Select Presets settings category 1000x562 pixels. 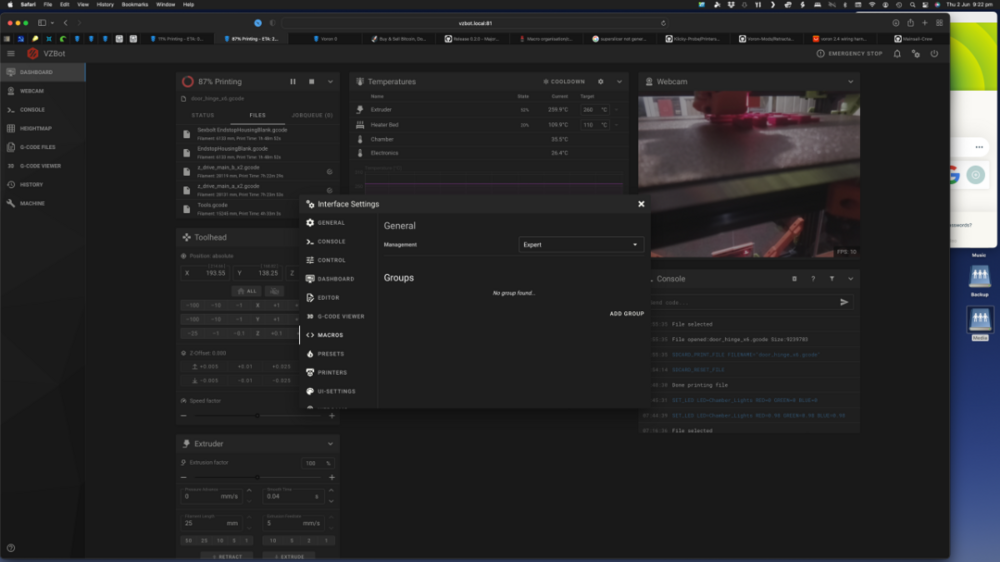tap(338, 353)
